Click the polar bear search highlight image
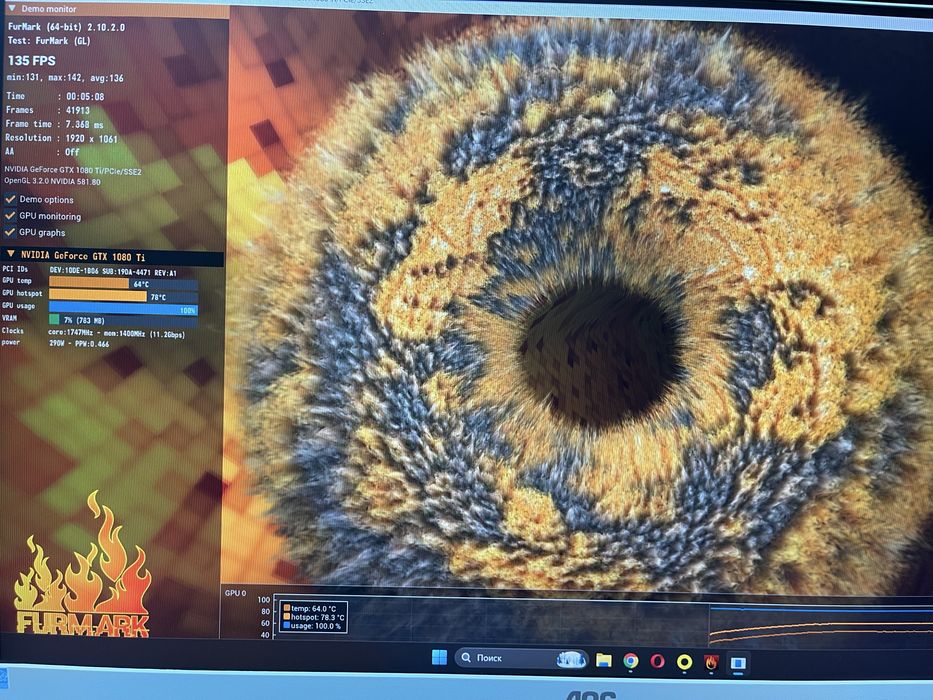This screenshot has width=933, height=700. [x=569, y=659]
